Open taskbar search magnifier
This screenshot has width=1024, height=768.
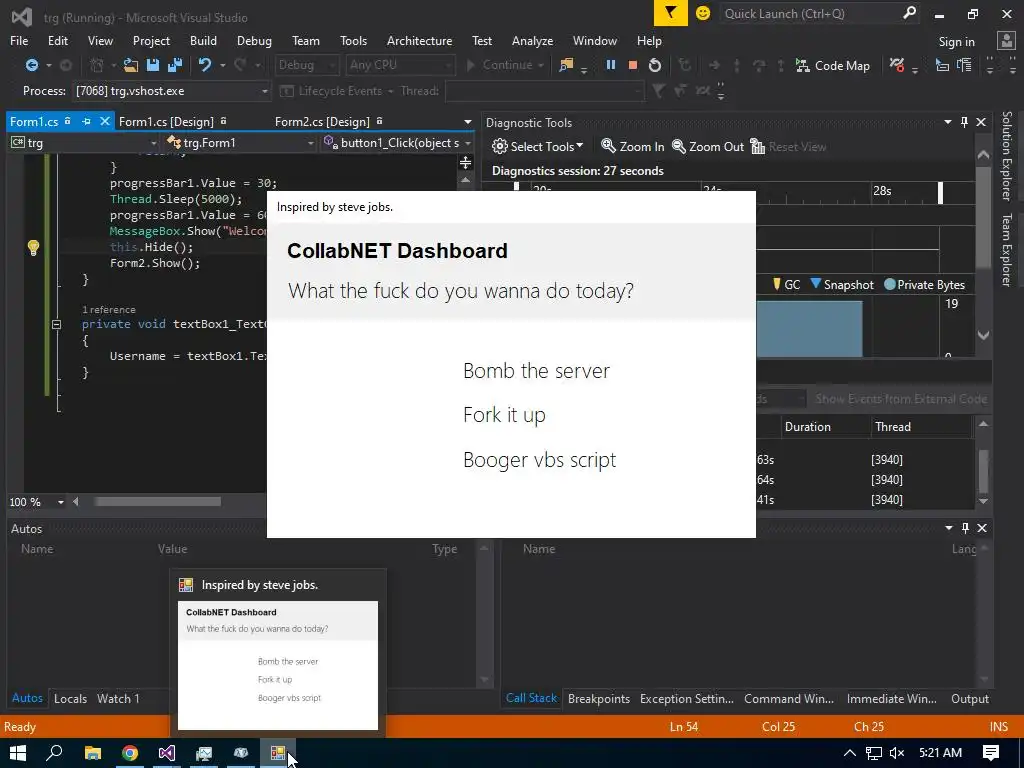point(55,753)
